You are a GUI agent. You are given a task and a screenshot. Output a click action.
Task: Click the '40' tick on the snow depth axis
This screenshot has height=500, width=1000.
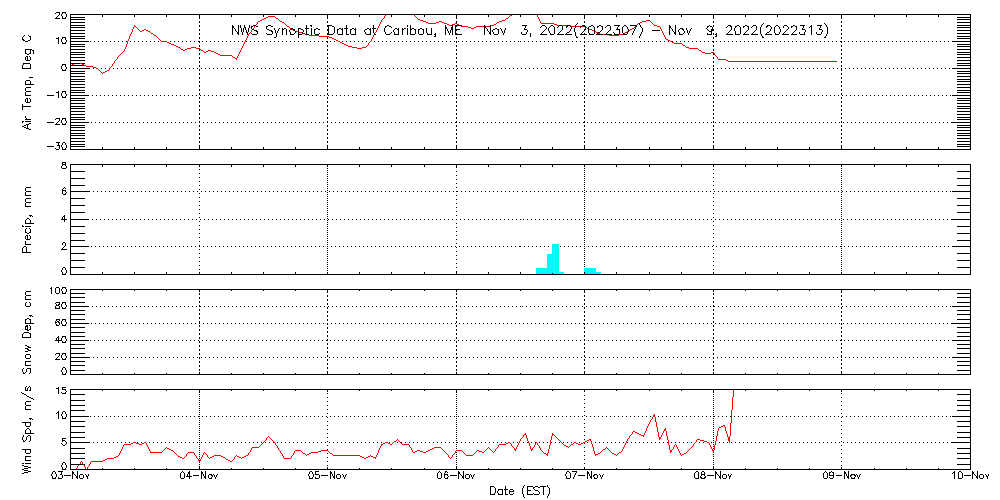coord(62,341)
